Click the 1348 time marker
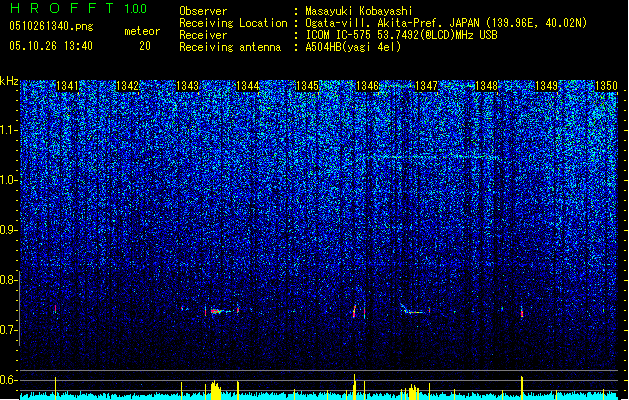 [486, 86]
